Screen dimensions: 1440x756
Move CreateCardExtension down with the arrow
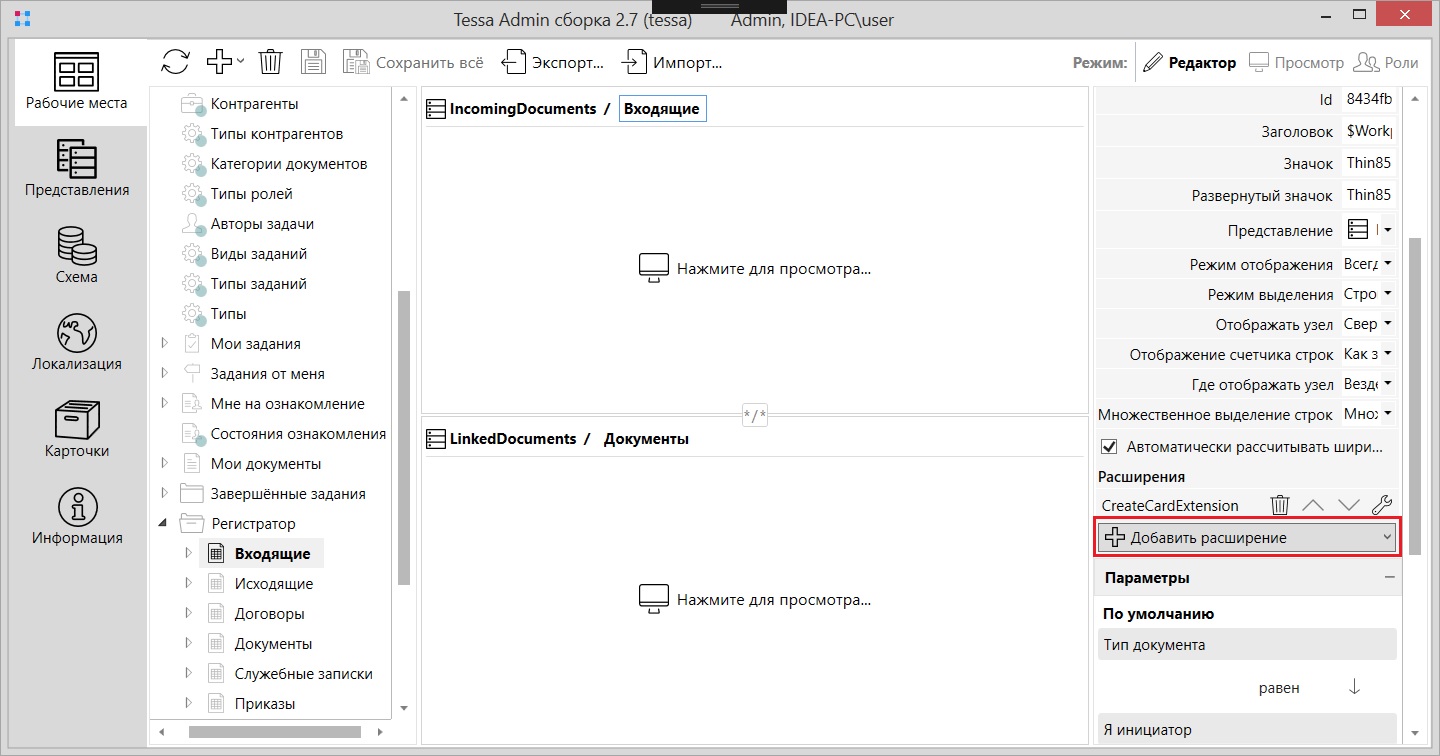coord(1348,506)
